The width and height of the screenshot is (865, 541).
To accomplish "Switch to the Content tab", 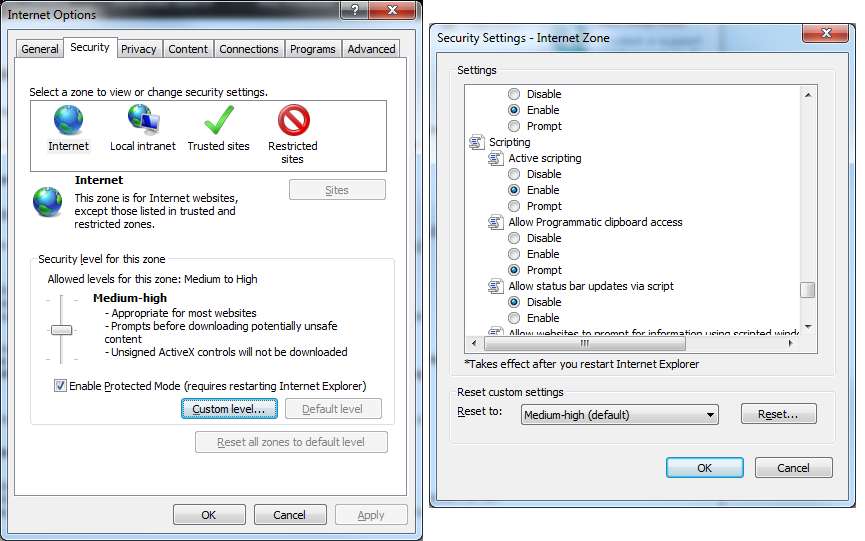I will click(x=188, y=49).
